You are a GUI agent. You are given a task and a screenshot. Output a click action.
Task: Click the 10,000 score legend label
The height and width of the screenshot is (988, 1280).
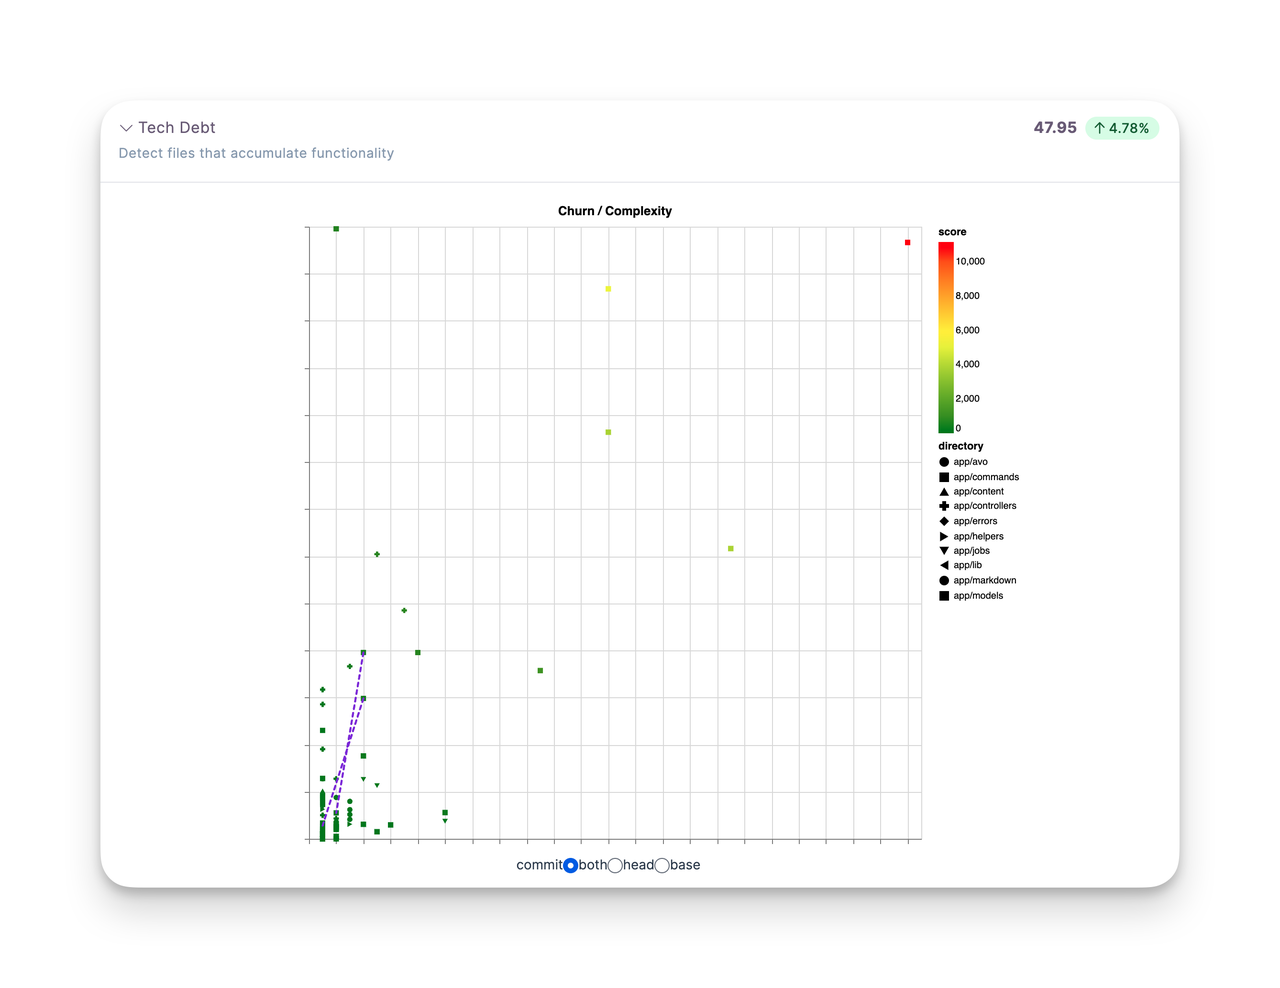[x=970, y=261]
